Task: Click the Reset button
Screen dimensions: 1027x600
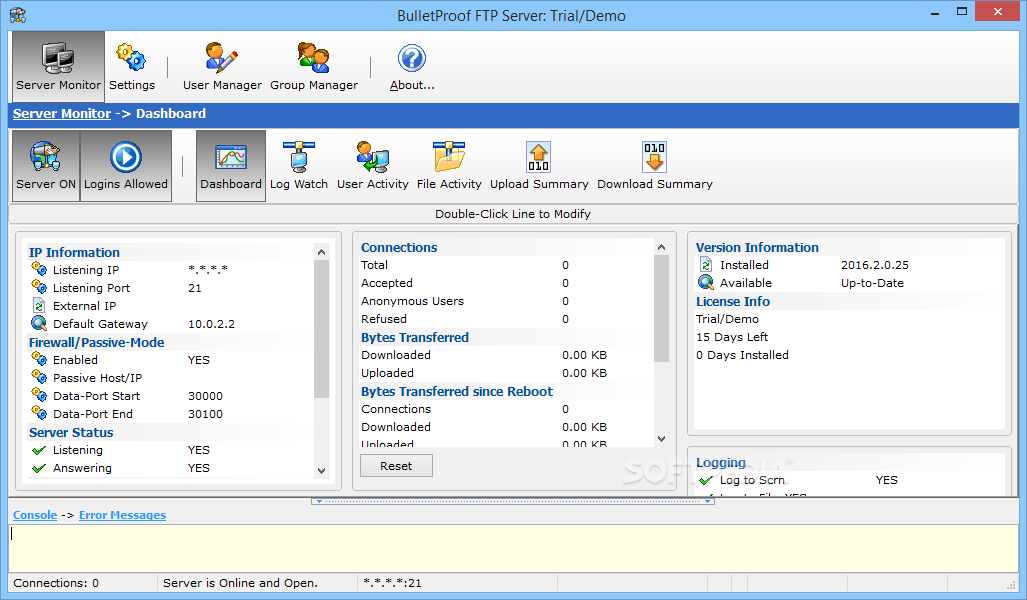Action: tap(396, 466)
